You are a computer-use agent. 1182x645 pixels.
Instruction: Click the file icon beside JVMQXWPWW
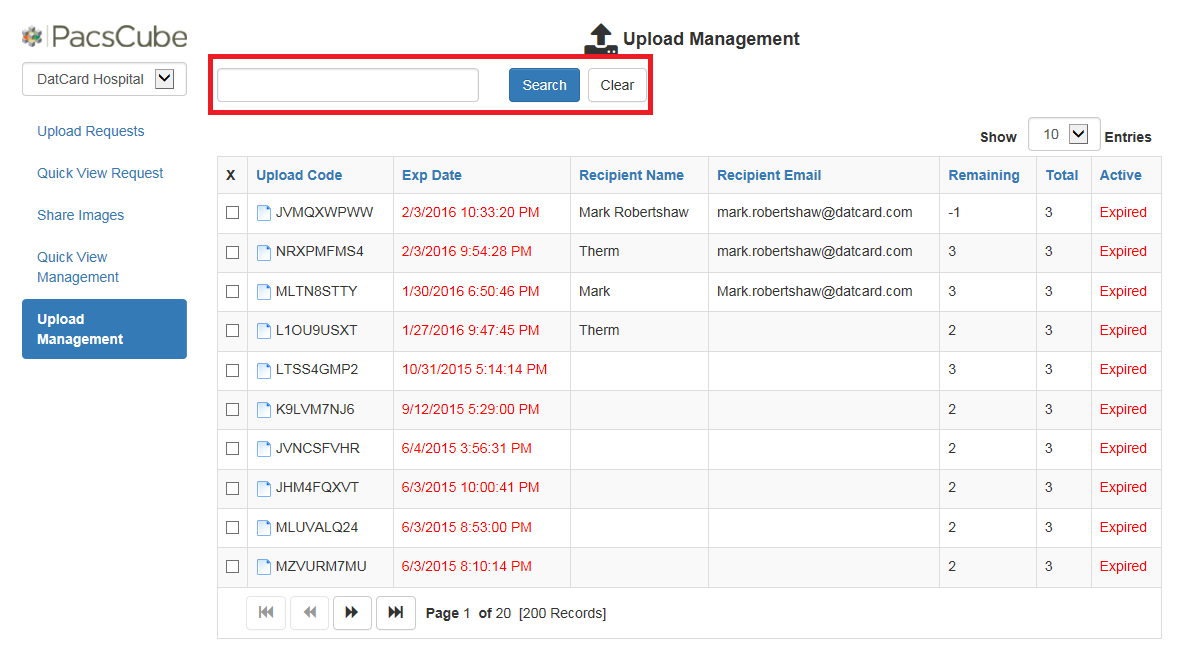point(264,213)
